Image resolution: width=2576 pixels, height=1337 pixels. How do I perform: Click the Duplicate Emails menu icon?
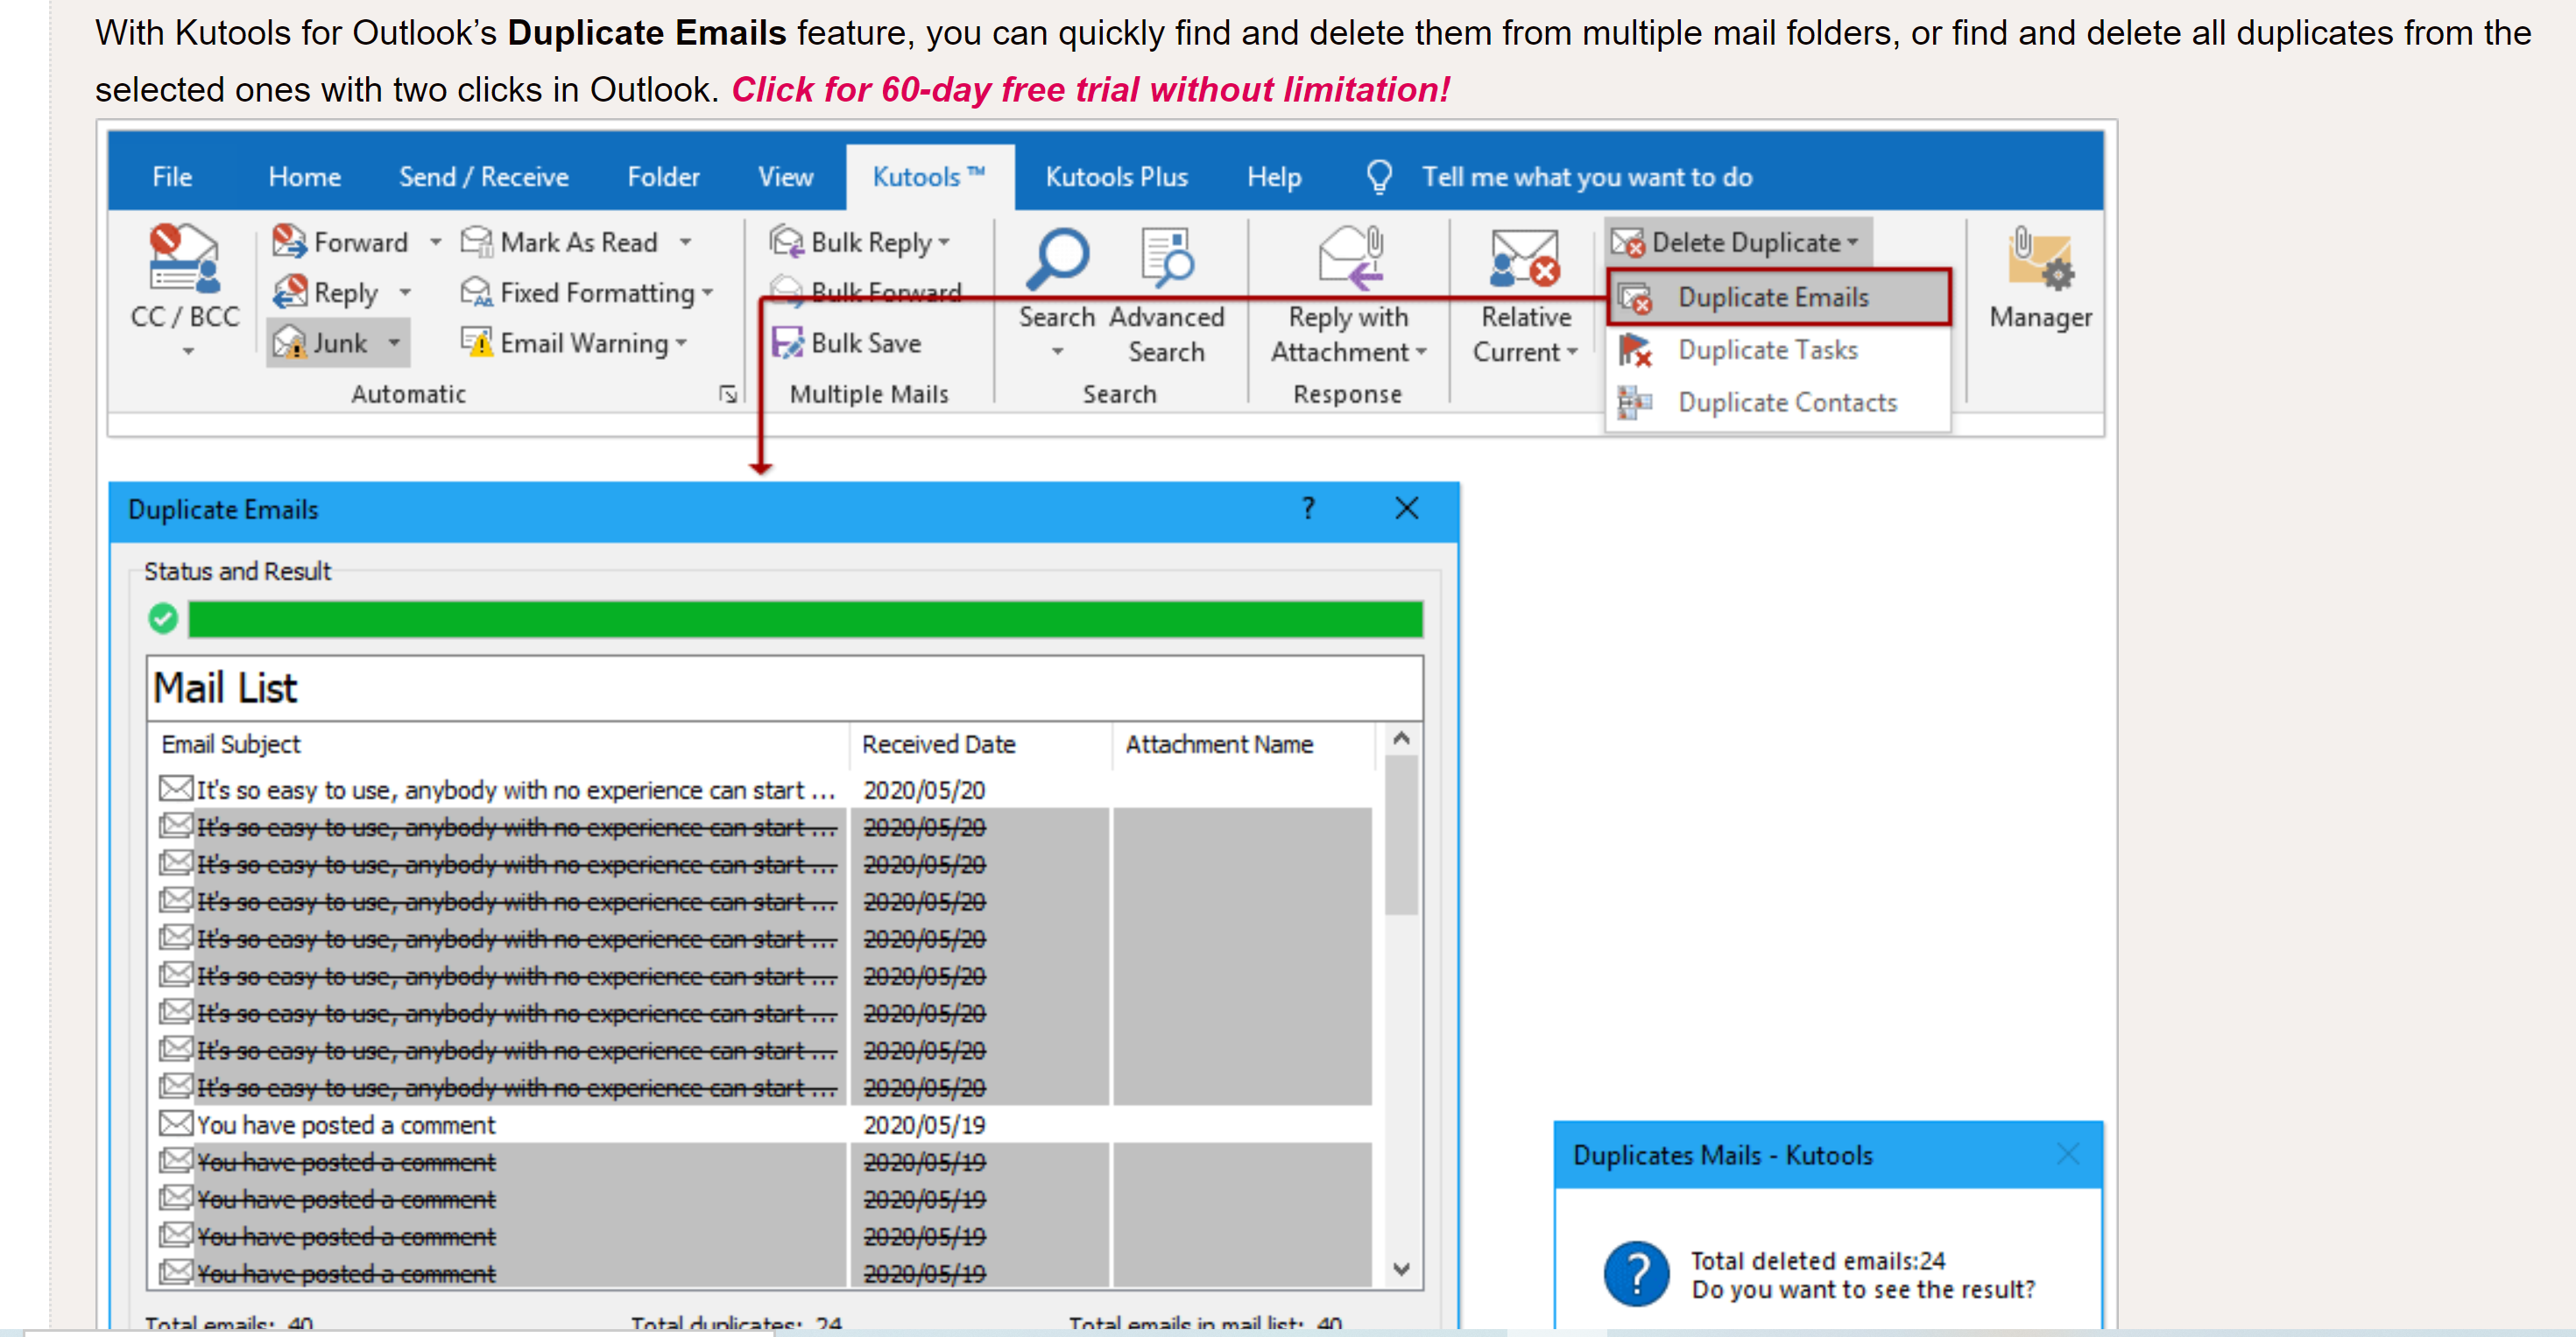tap(1636, 297)
